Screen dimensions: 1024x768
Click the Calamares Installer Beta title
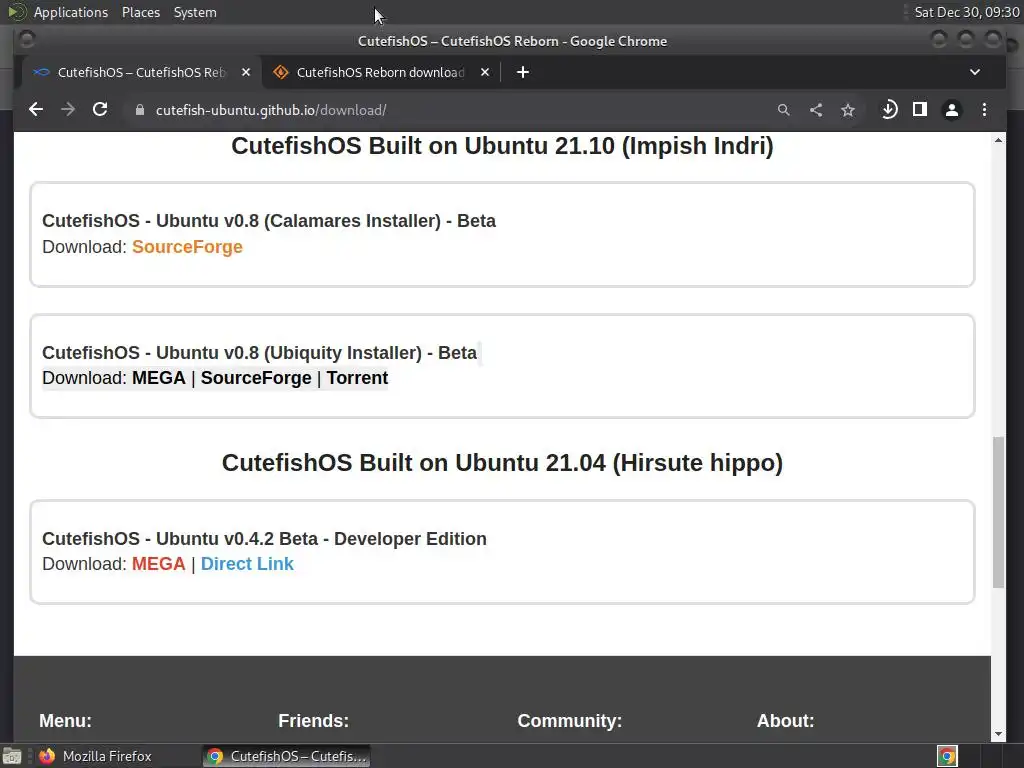pyautogui.click(x=269, y=221)
